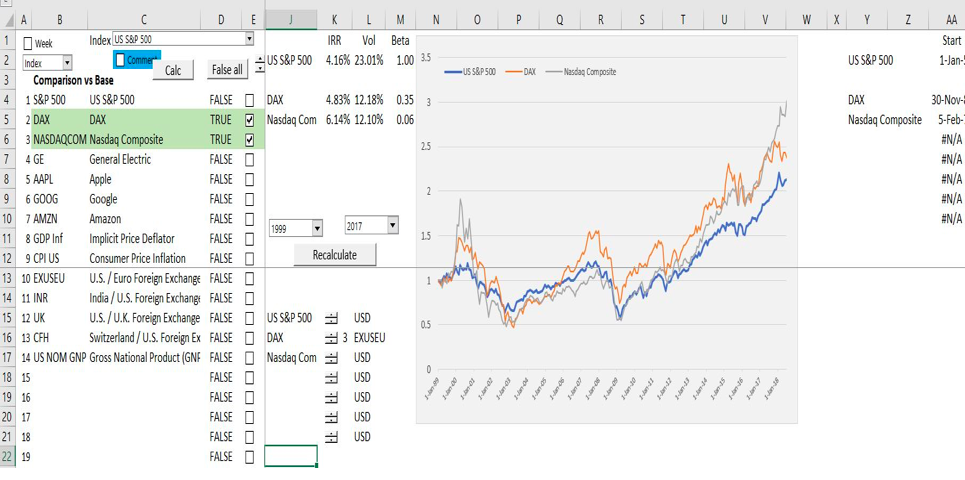Open the small Index dropdown in row 2
The width and height of the screenshot is (965, 480).
click(47, 63)
